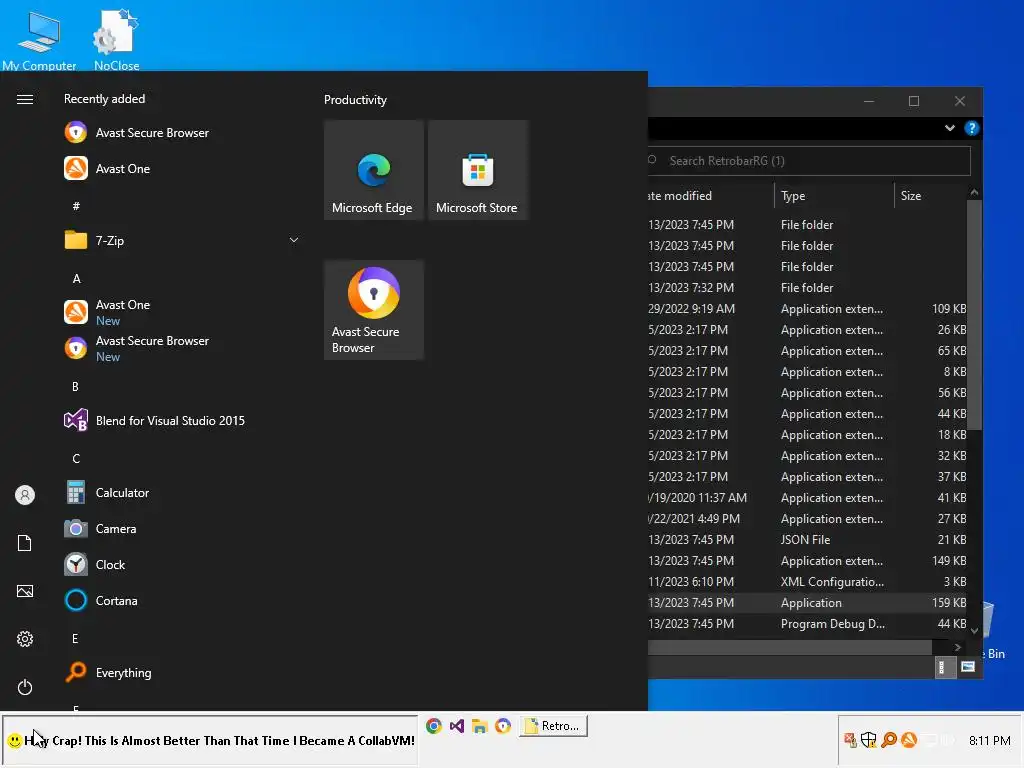Switch Explorer to large icons view

(968, 667)
